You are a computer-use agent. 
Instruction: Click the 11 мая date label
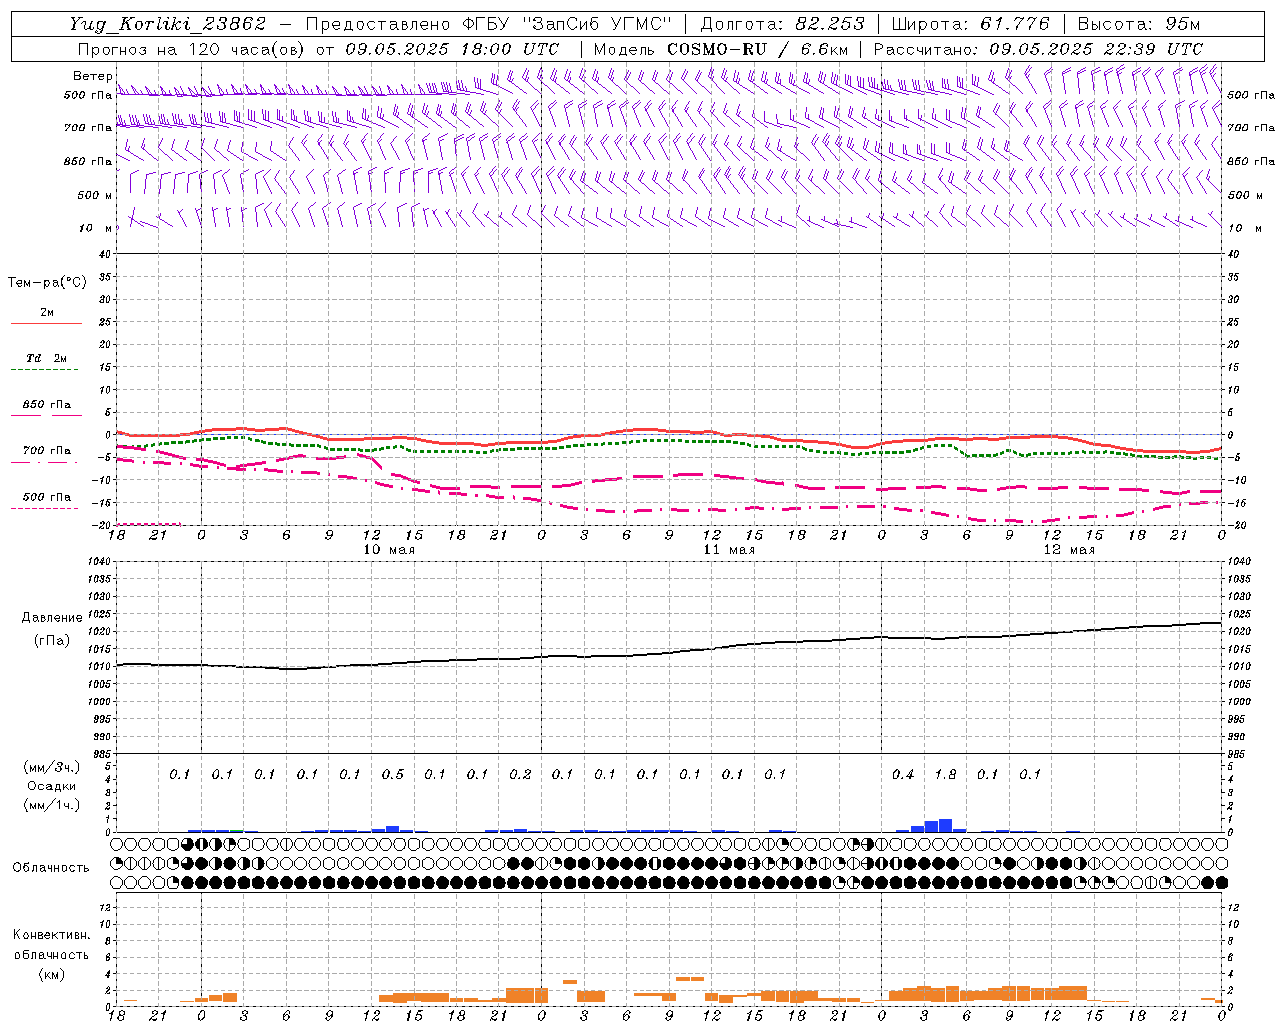point(728,550)
